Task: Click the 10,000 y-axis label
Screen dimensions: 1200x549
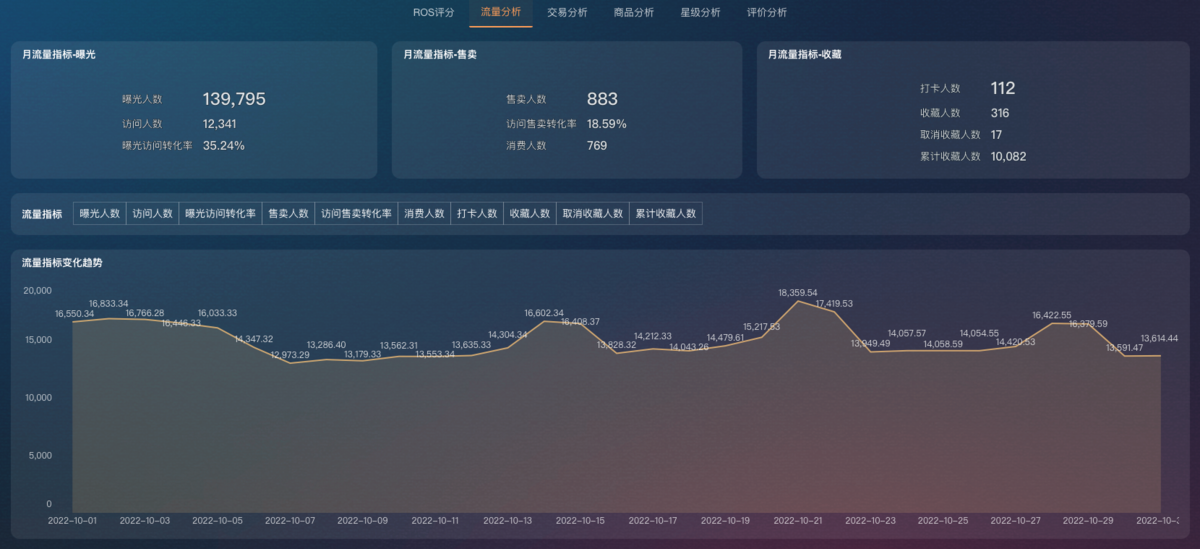Action: [37, 397]
